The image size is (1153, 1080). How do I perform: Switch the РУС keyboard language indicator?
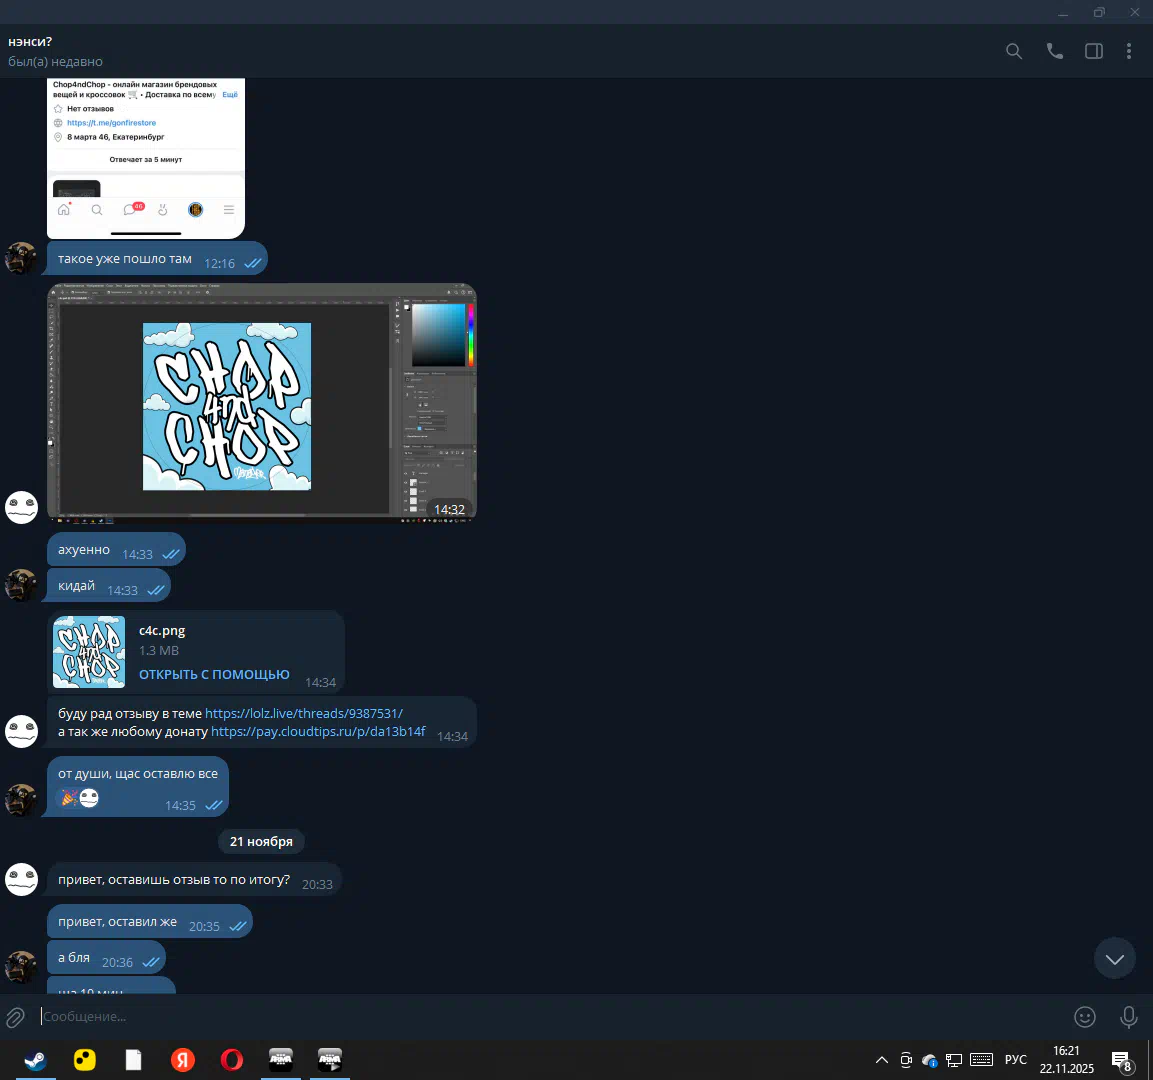pyautogui.click(x=1015, y=1060)
